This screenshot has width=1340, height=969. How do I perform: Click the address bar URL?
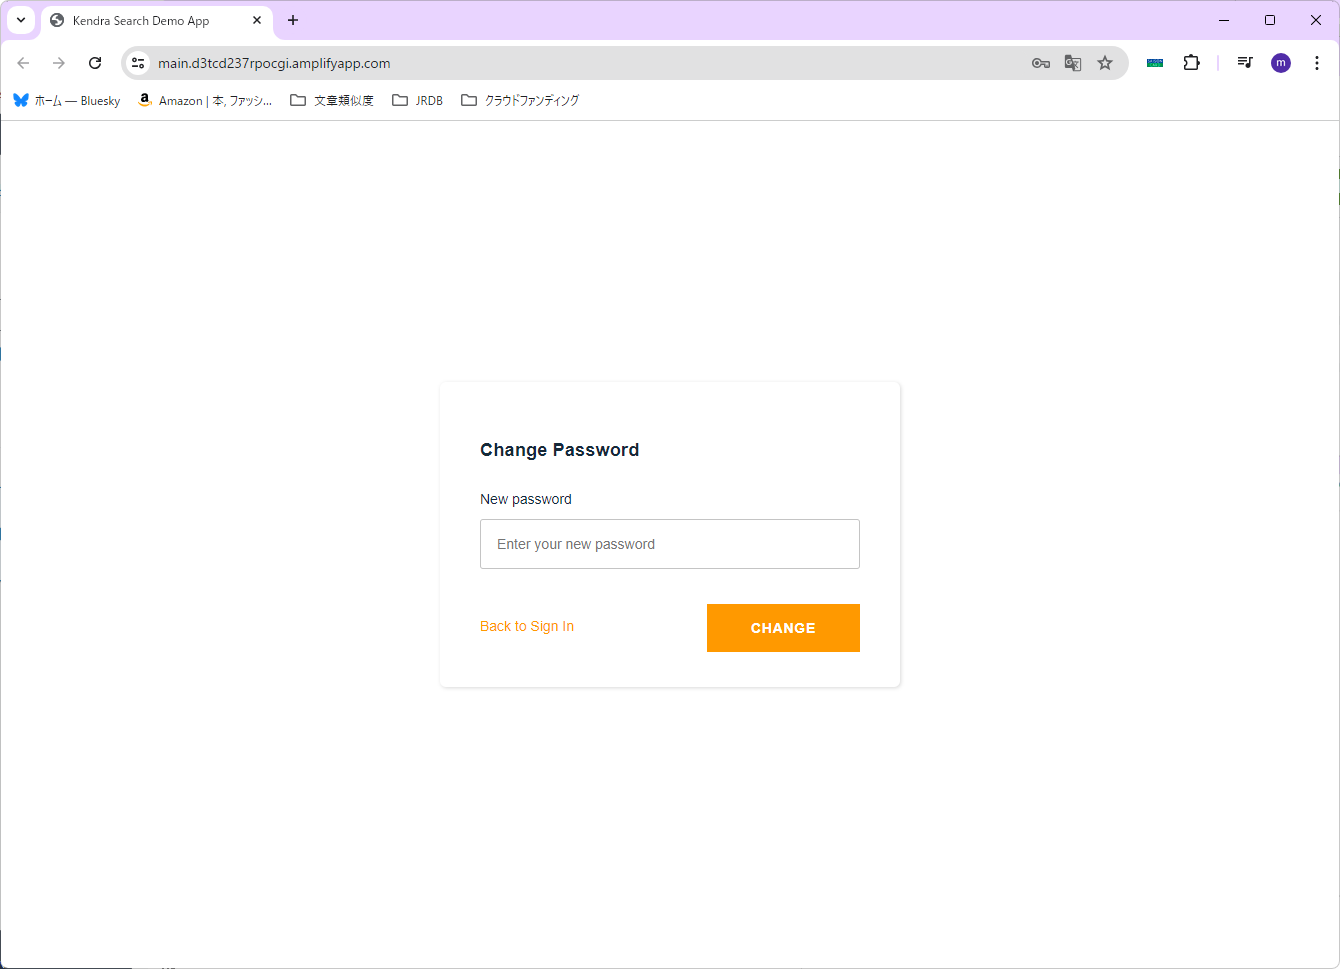(x=274, y=63)
